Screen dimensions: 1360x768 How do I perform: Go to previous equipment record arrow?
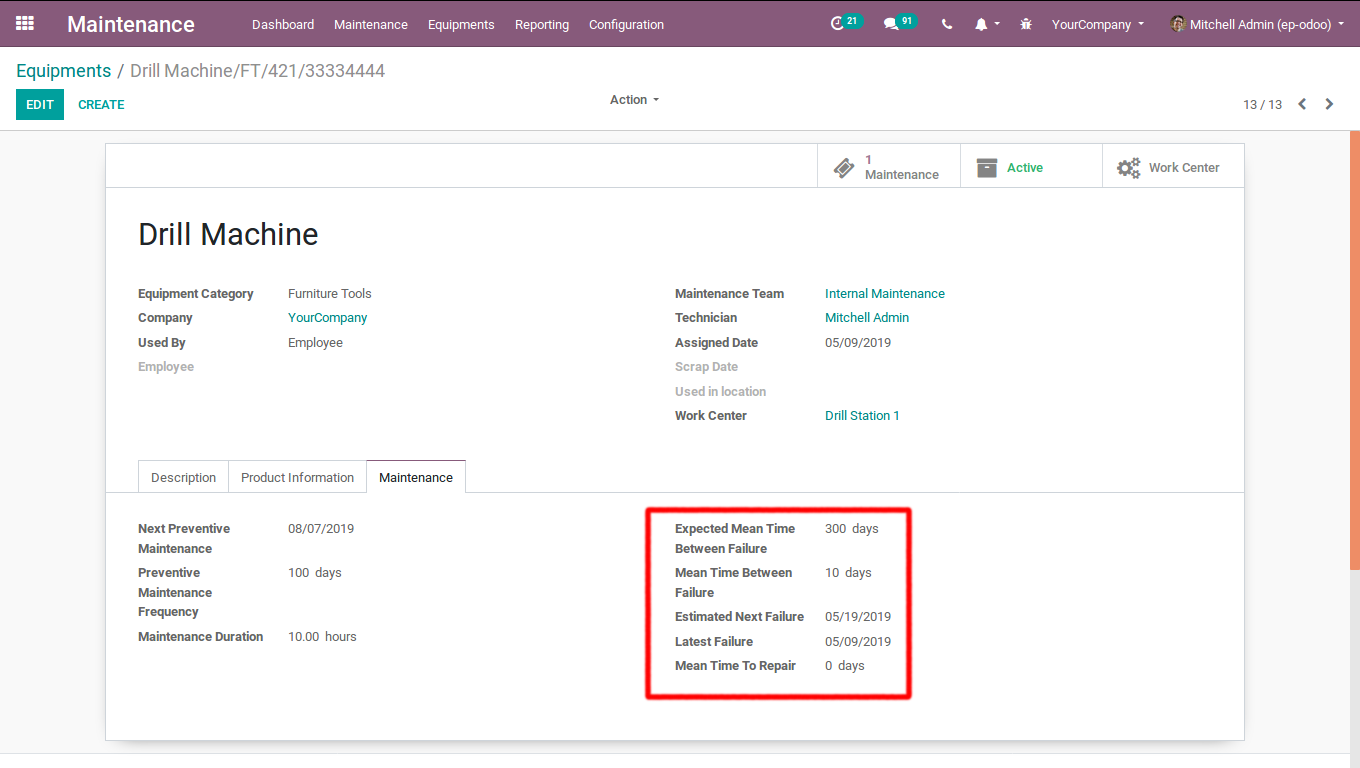(1302, 104)
